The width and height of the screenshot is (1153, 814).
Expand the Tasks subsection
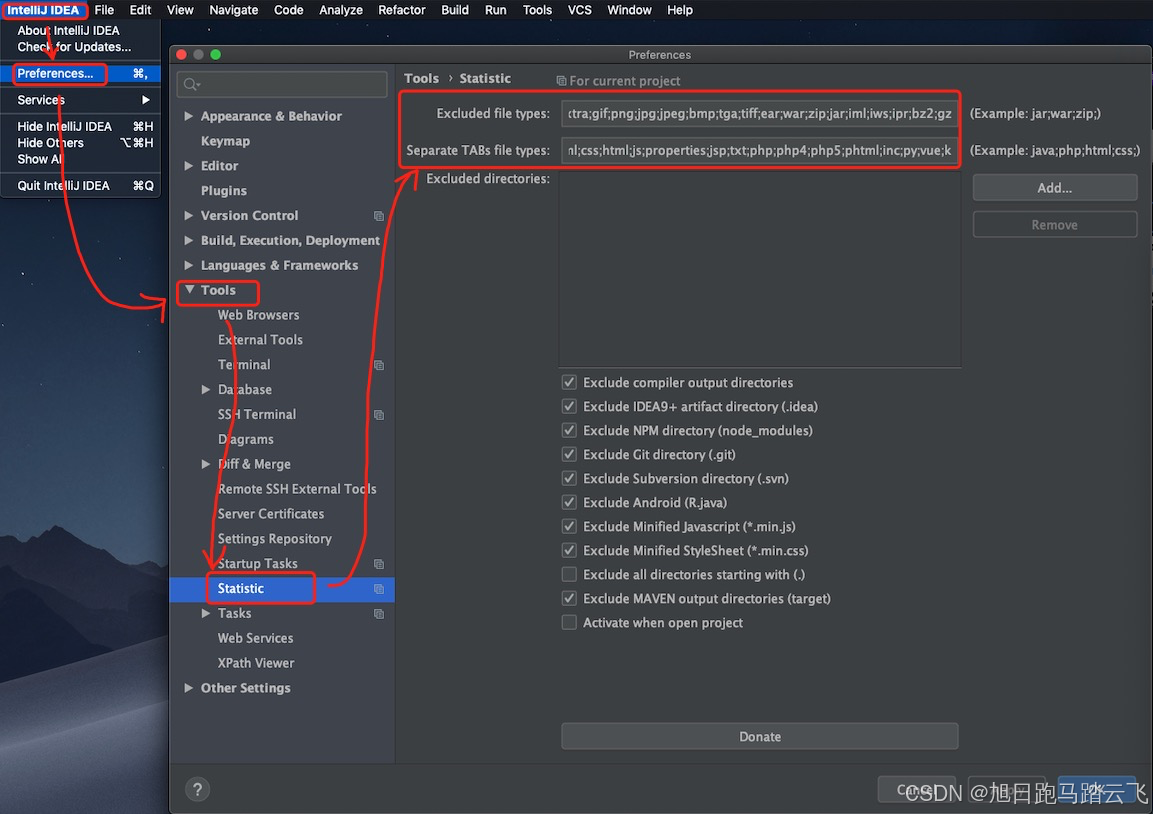206,613
